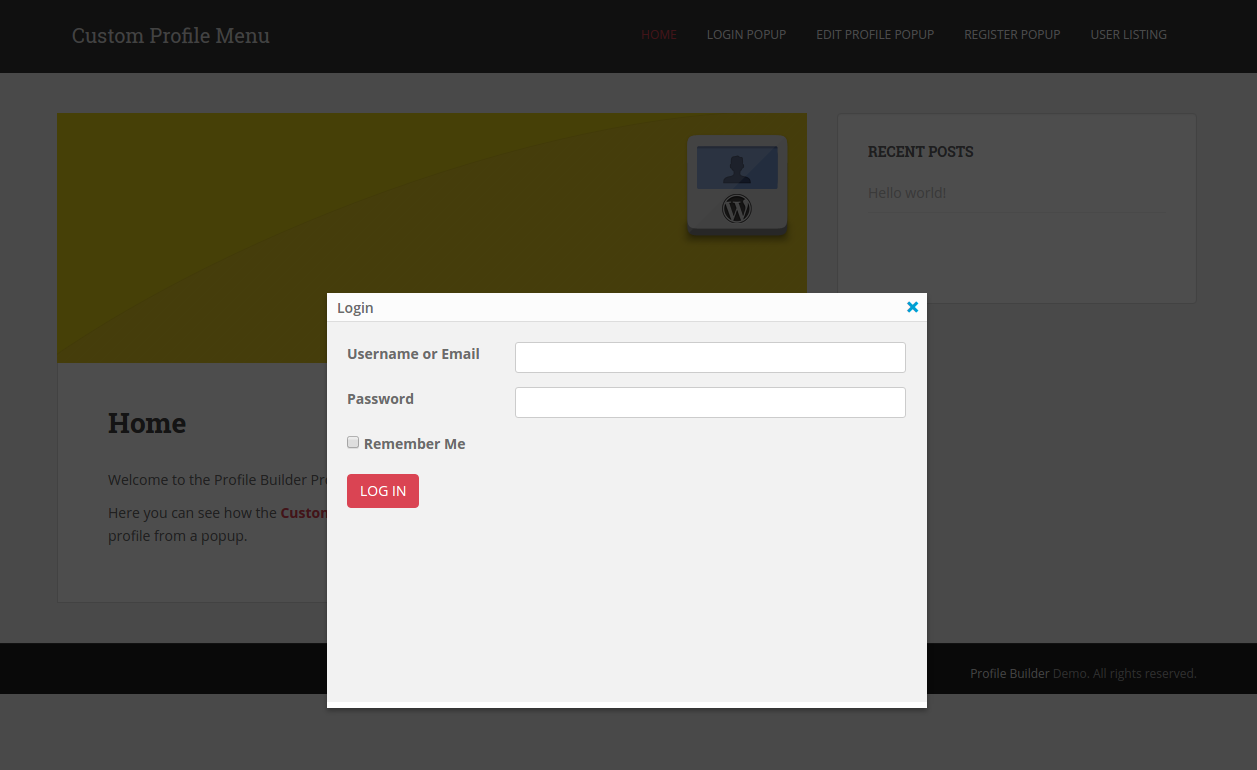
Task: Click the Username or Email field label
Action: click(413, 354)
